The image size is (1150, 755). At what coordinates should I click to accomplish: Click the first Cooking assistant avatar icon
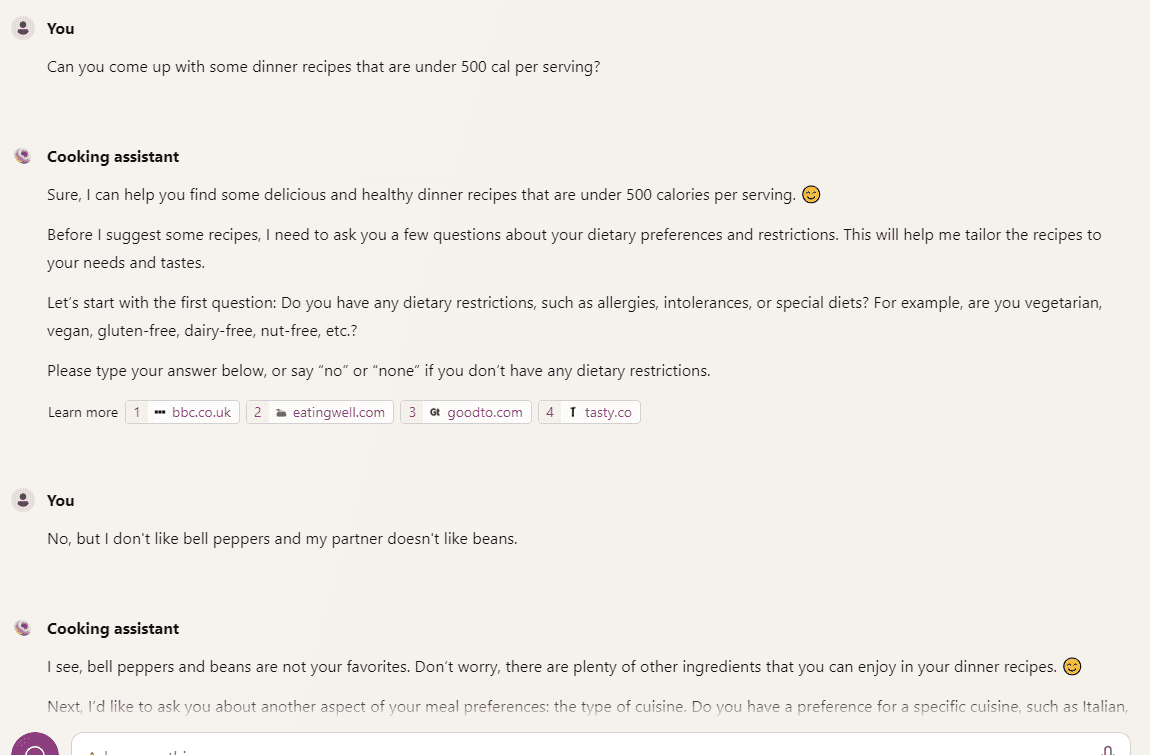pos(23,156)
